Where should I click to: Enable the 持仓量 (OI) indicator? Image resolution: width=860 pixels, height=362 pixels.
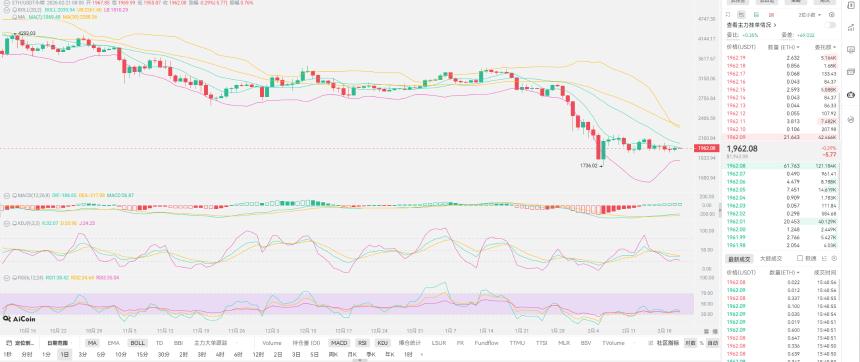[x=306, y=343]
